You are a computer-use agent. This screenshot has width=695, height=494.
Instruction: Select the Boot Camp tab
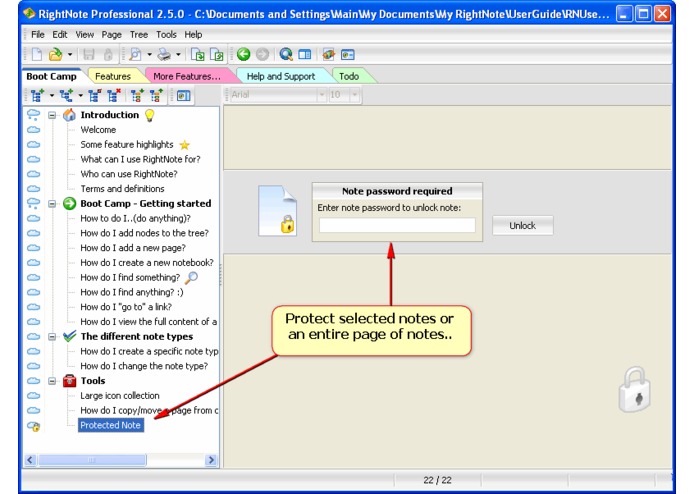51,76
